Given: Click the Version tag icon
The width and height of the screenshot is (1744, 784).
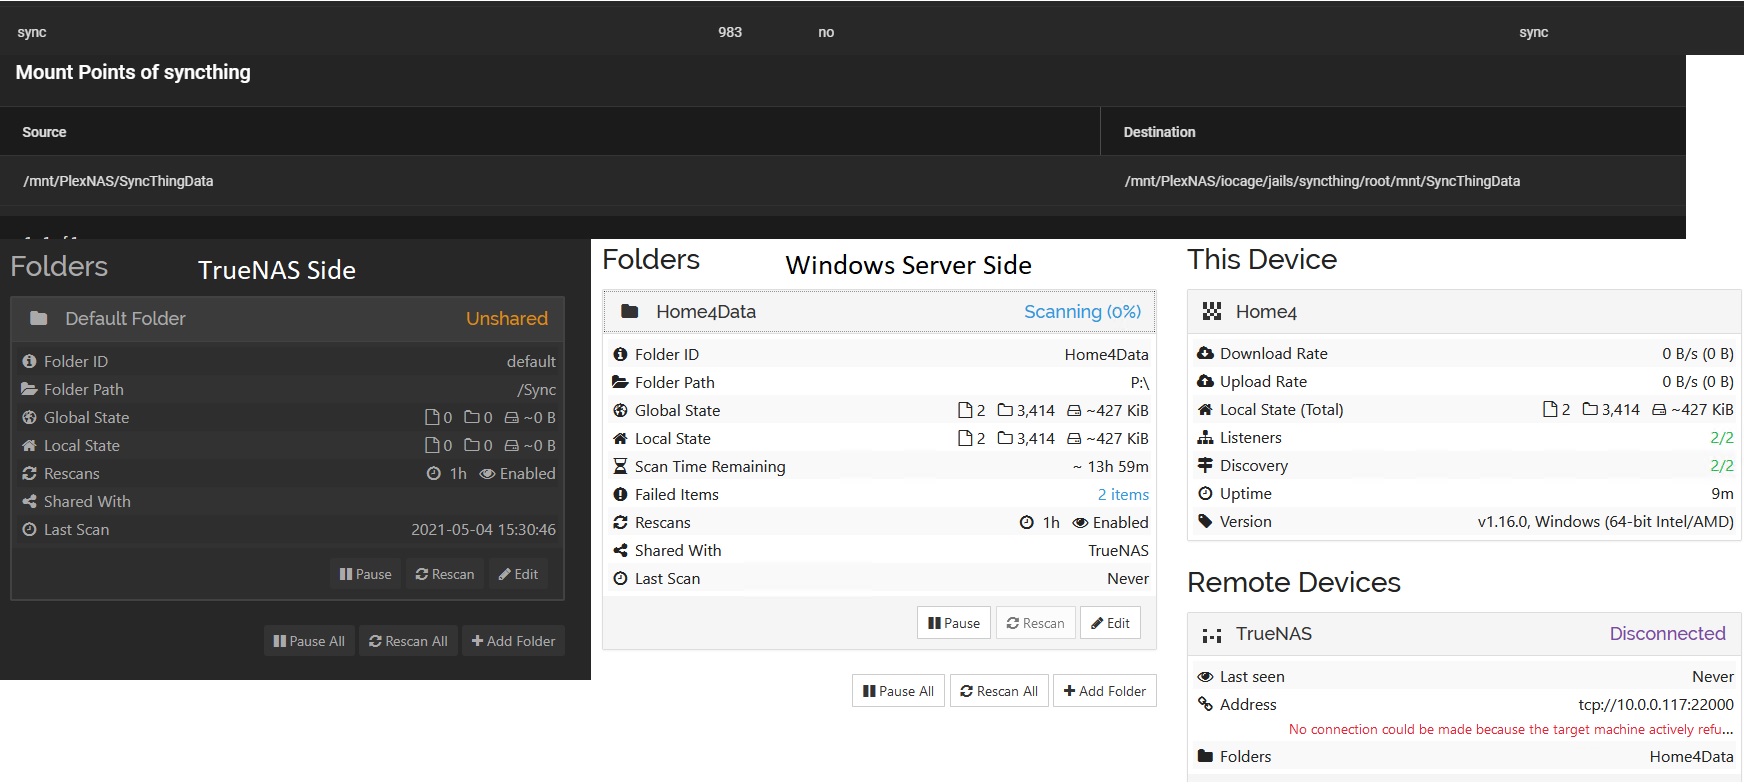Looking at the screenshot, I should [x=1205, y=522].
